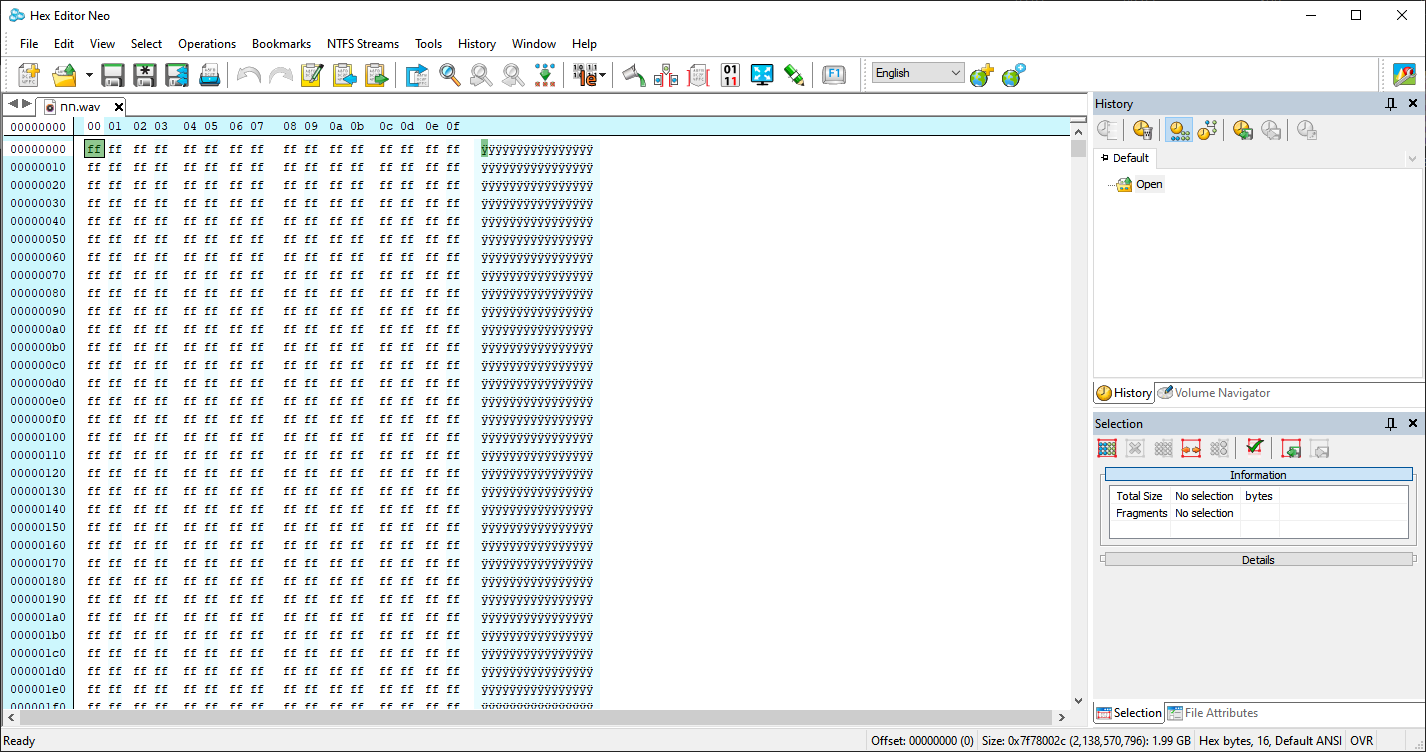The image size is (1426, 752).
Task: Click the Paste clipboard icon
Action: [x=376, y=75]
